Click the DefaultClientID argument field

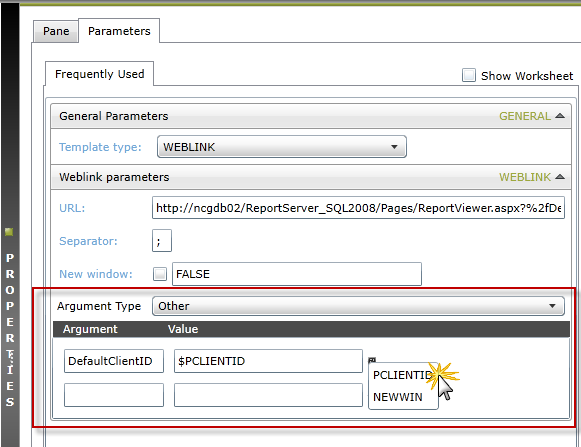pyautogui.click(x=114, y=361)
